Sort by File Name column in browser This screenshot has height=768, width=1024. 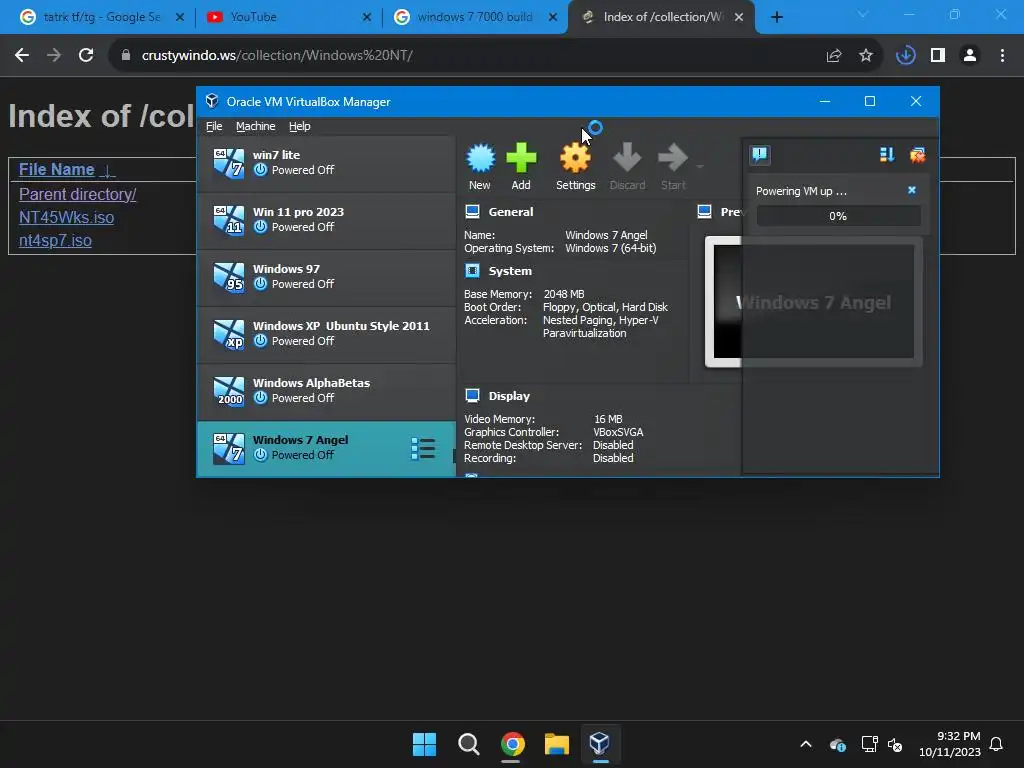tap(57, 170)
